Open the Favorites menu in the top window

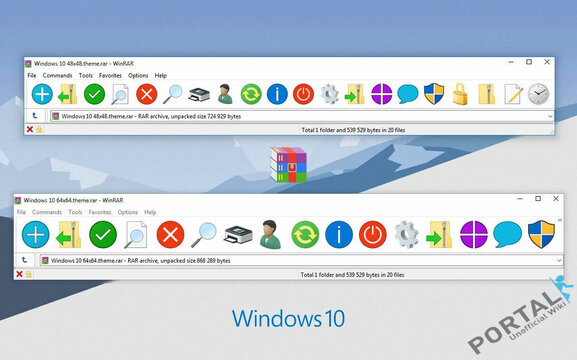click(110, 75)
